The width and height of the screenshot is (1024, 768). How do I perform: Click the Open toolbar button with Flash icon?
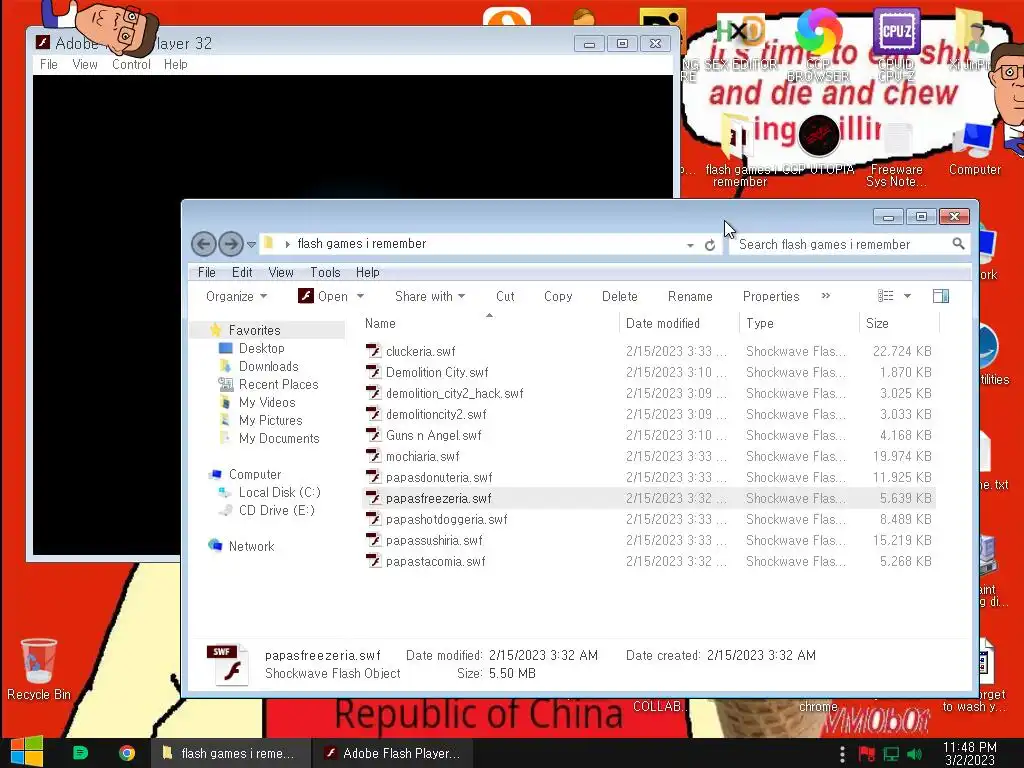tap(323, 296)
